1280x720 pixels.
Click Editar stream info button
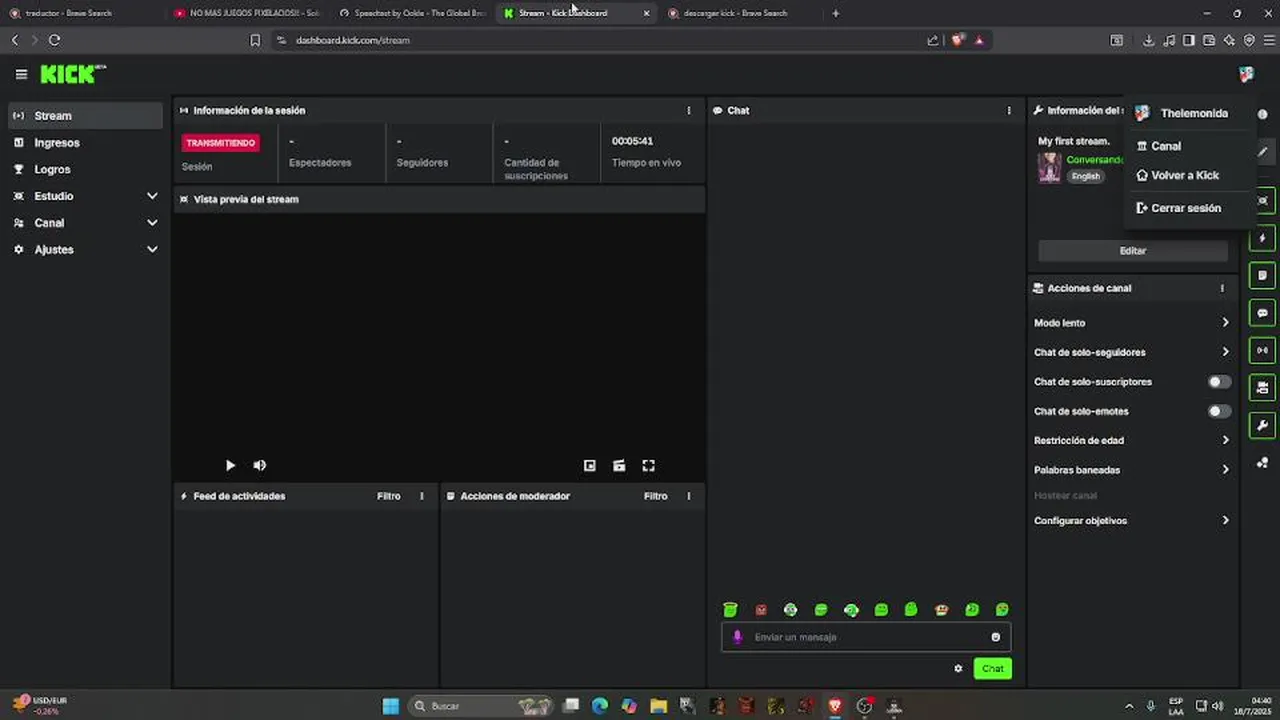(1133, 251)
